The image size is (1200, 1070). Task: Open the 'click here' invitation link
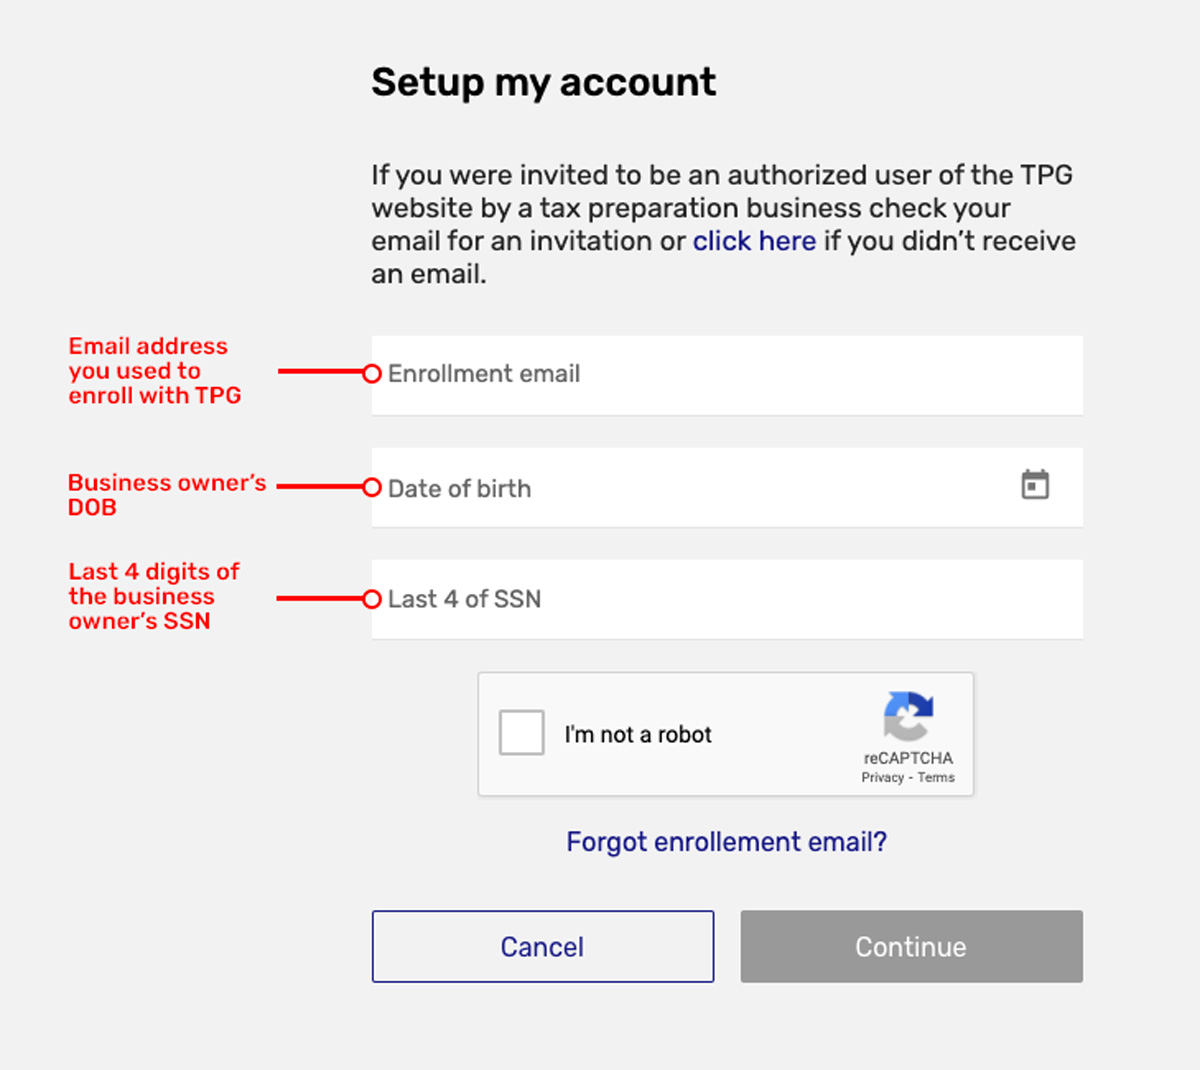[x=754, y=241]
